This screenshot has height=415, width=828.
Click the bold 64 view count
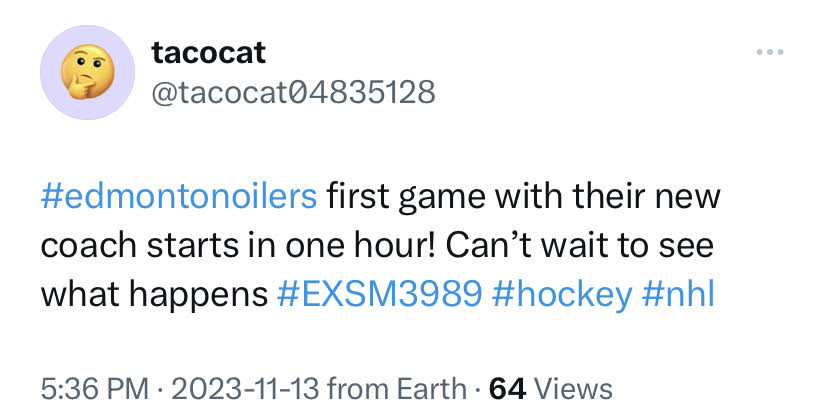click(x=507, y=387)
